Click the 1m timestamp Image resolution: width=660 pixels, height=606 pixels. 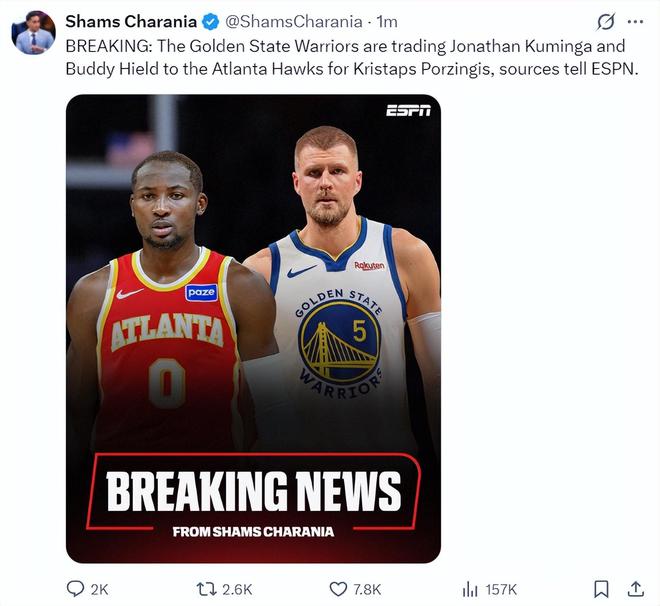click(387, 22)
